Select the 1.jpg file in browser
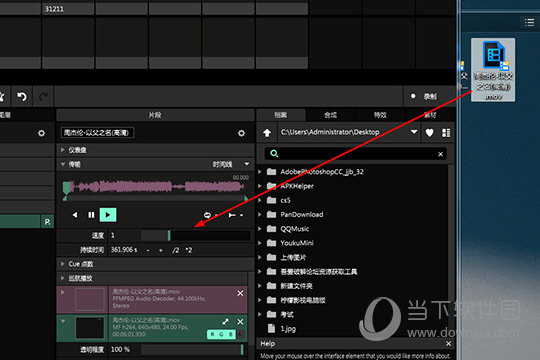The image size is (540, 360). 288,329
